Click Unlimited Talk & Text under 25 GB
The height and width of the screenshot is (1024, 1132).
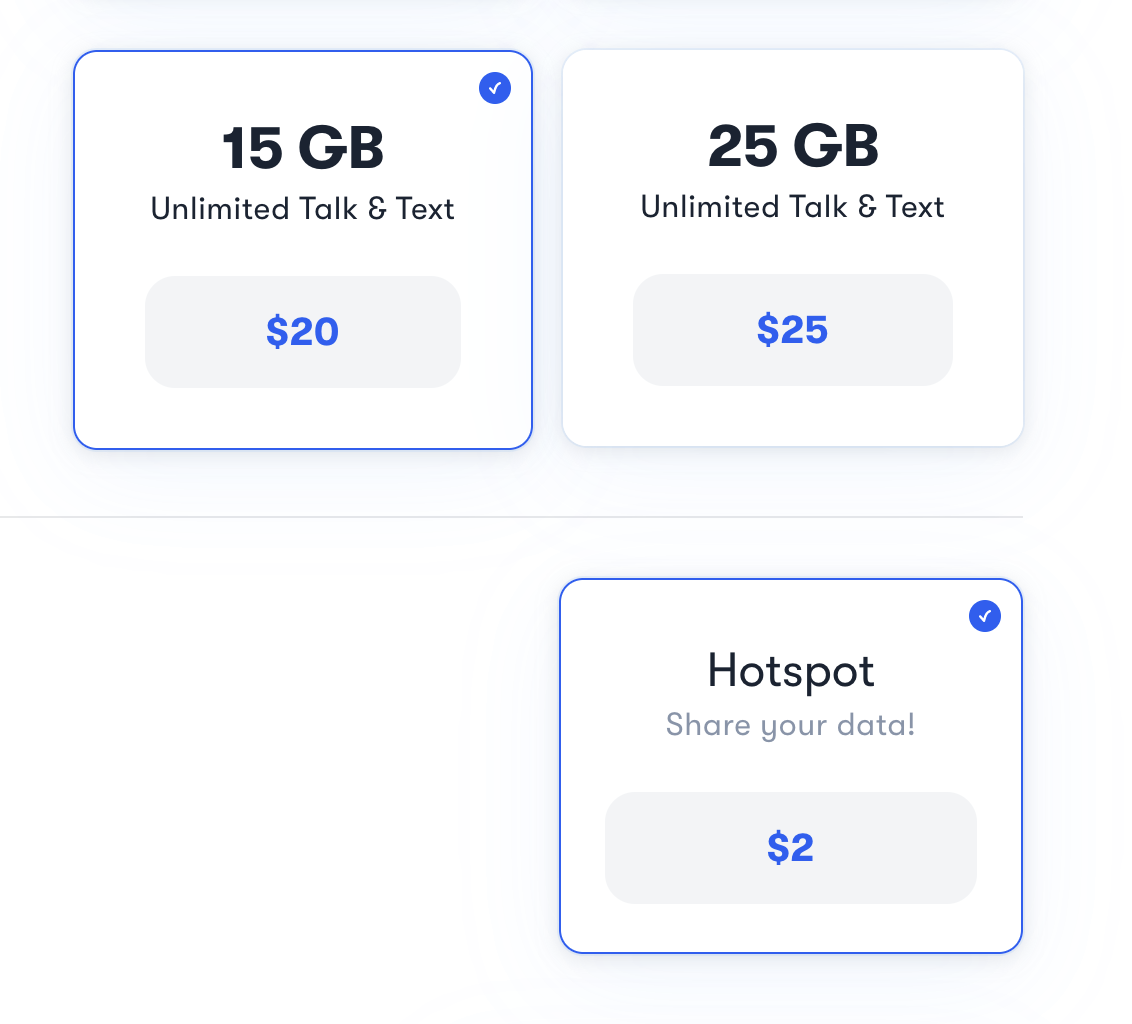point(792,207)
